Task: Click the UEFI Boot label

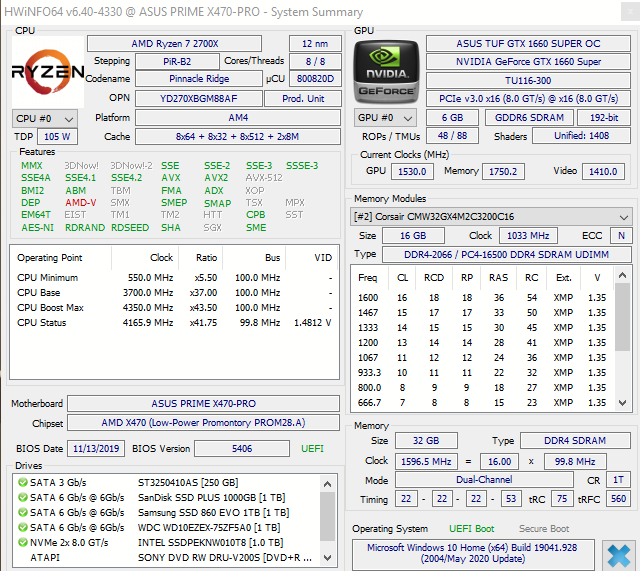Action: tap(471, 529)
